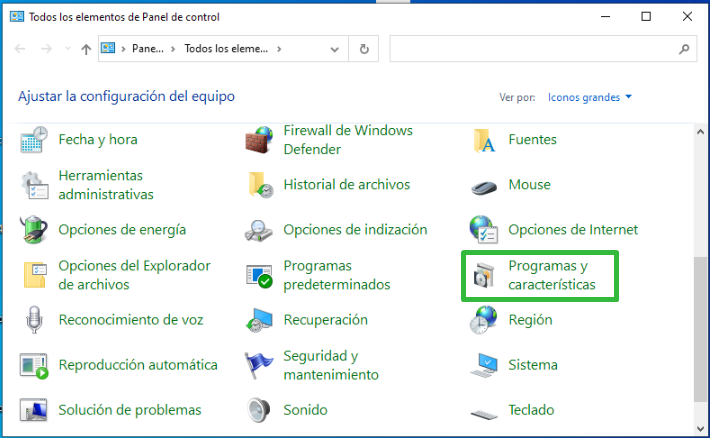
Task: Go forward with the right arrow button
Action: [46, 48]
